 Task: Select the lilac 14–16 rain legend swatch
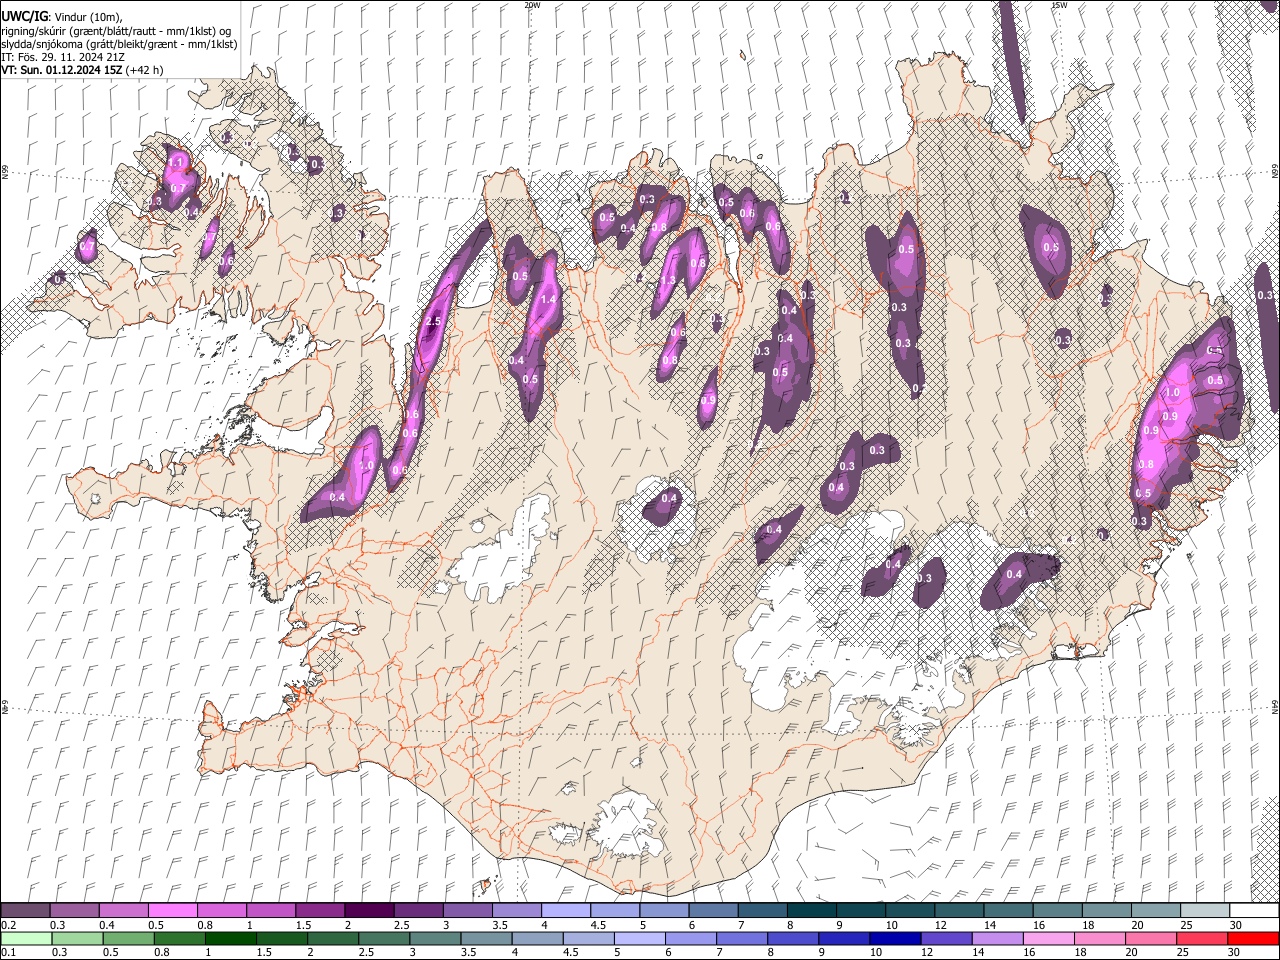coord(999,939)
